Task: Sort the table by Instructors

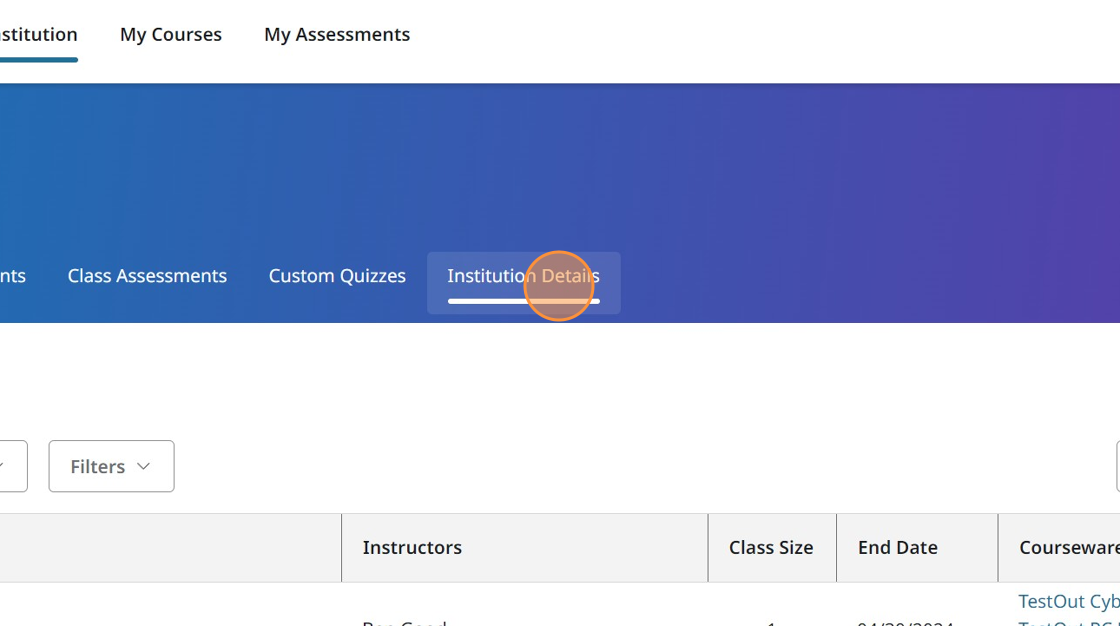Action: coord(412,547)
